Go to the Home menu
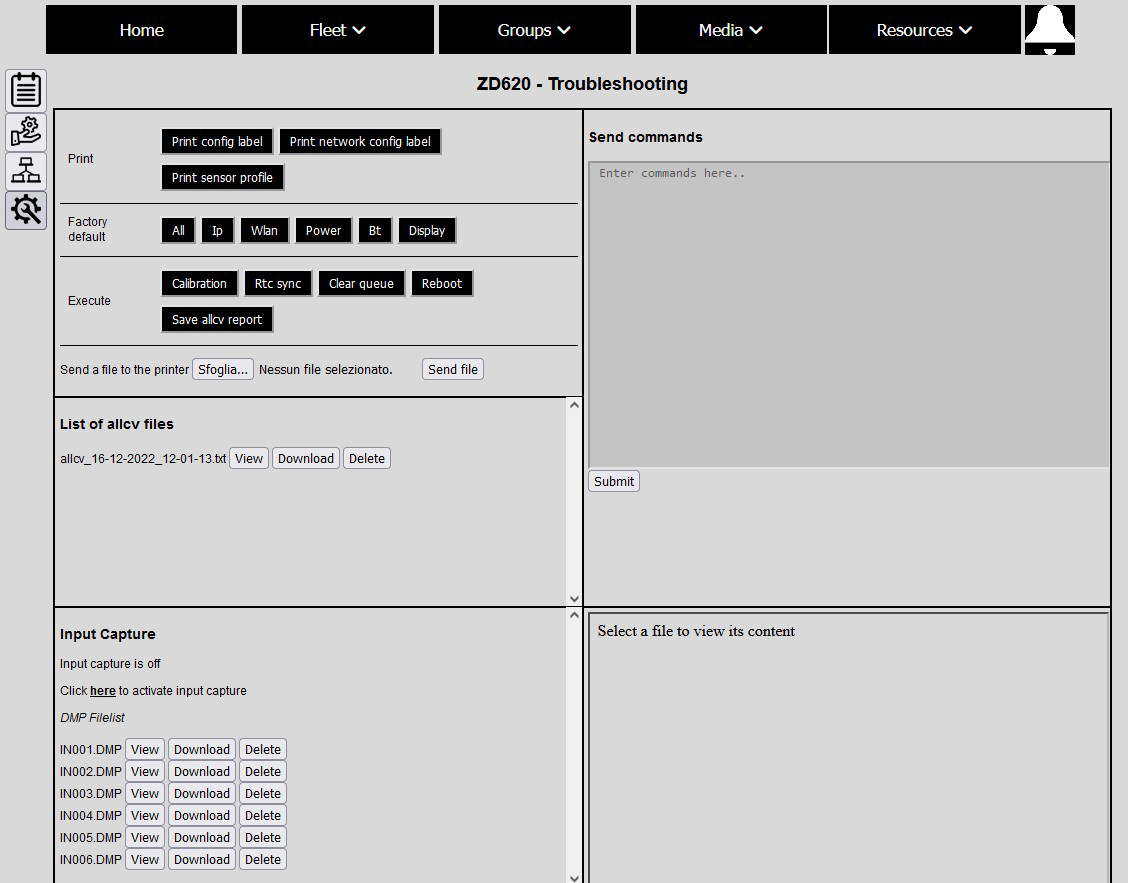 click(x=142, y=30)
